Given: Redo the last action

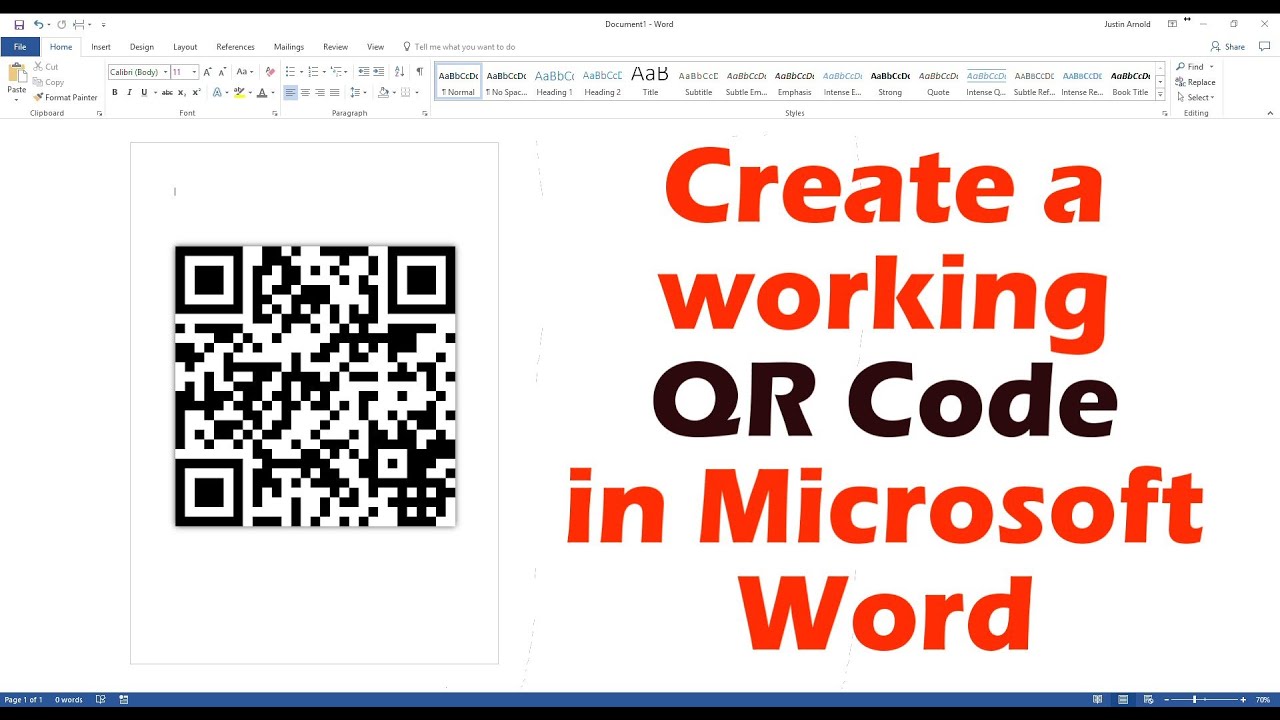Looking at the screenshot, I should point(61,24).
